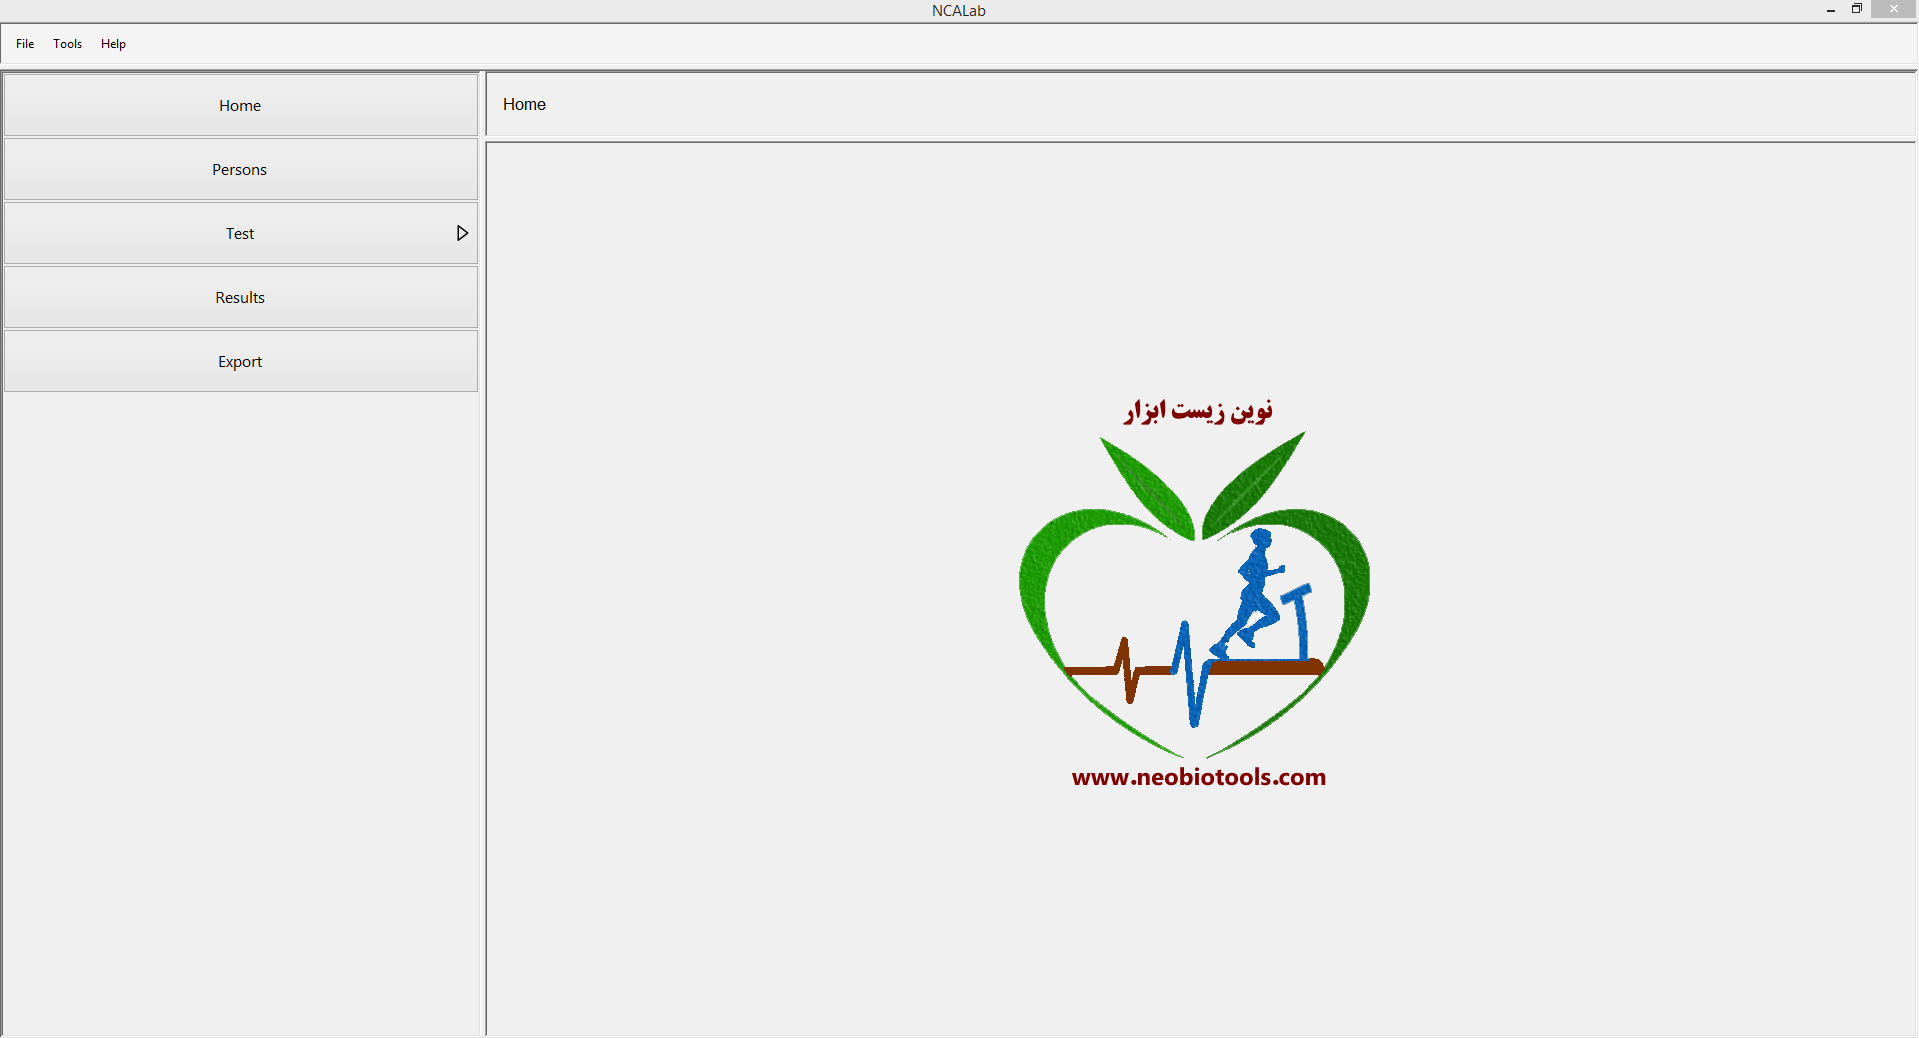Click the apple-heart treadmill logo
Viewport: 1919px width, 1038px height.
(x=1195, y=594)
